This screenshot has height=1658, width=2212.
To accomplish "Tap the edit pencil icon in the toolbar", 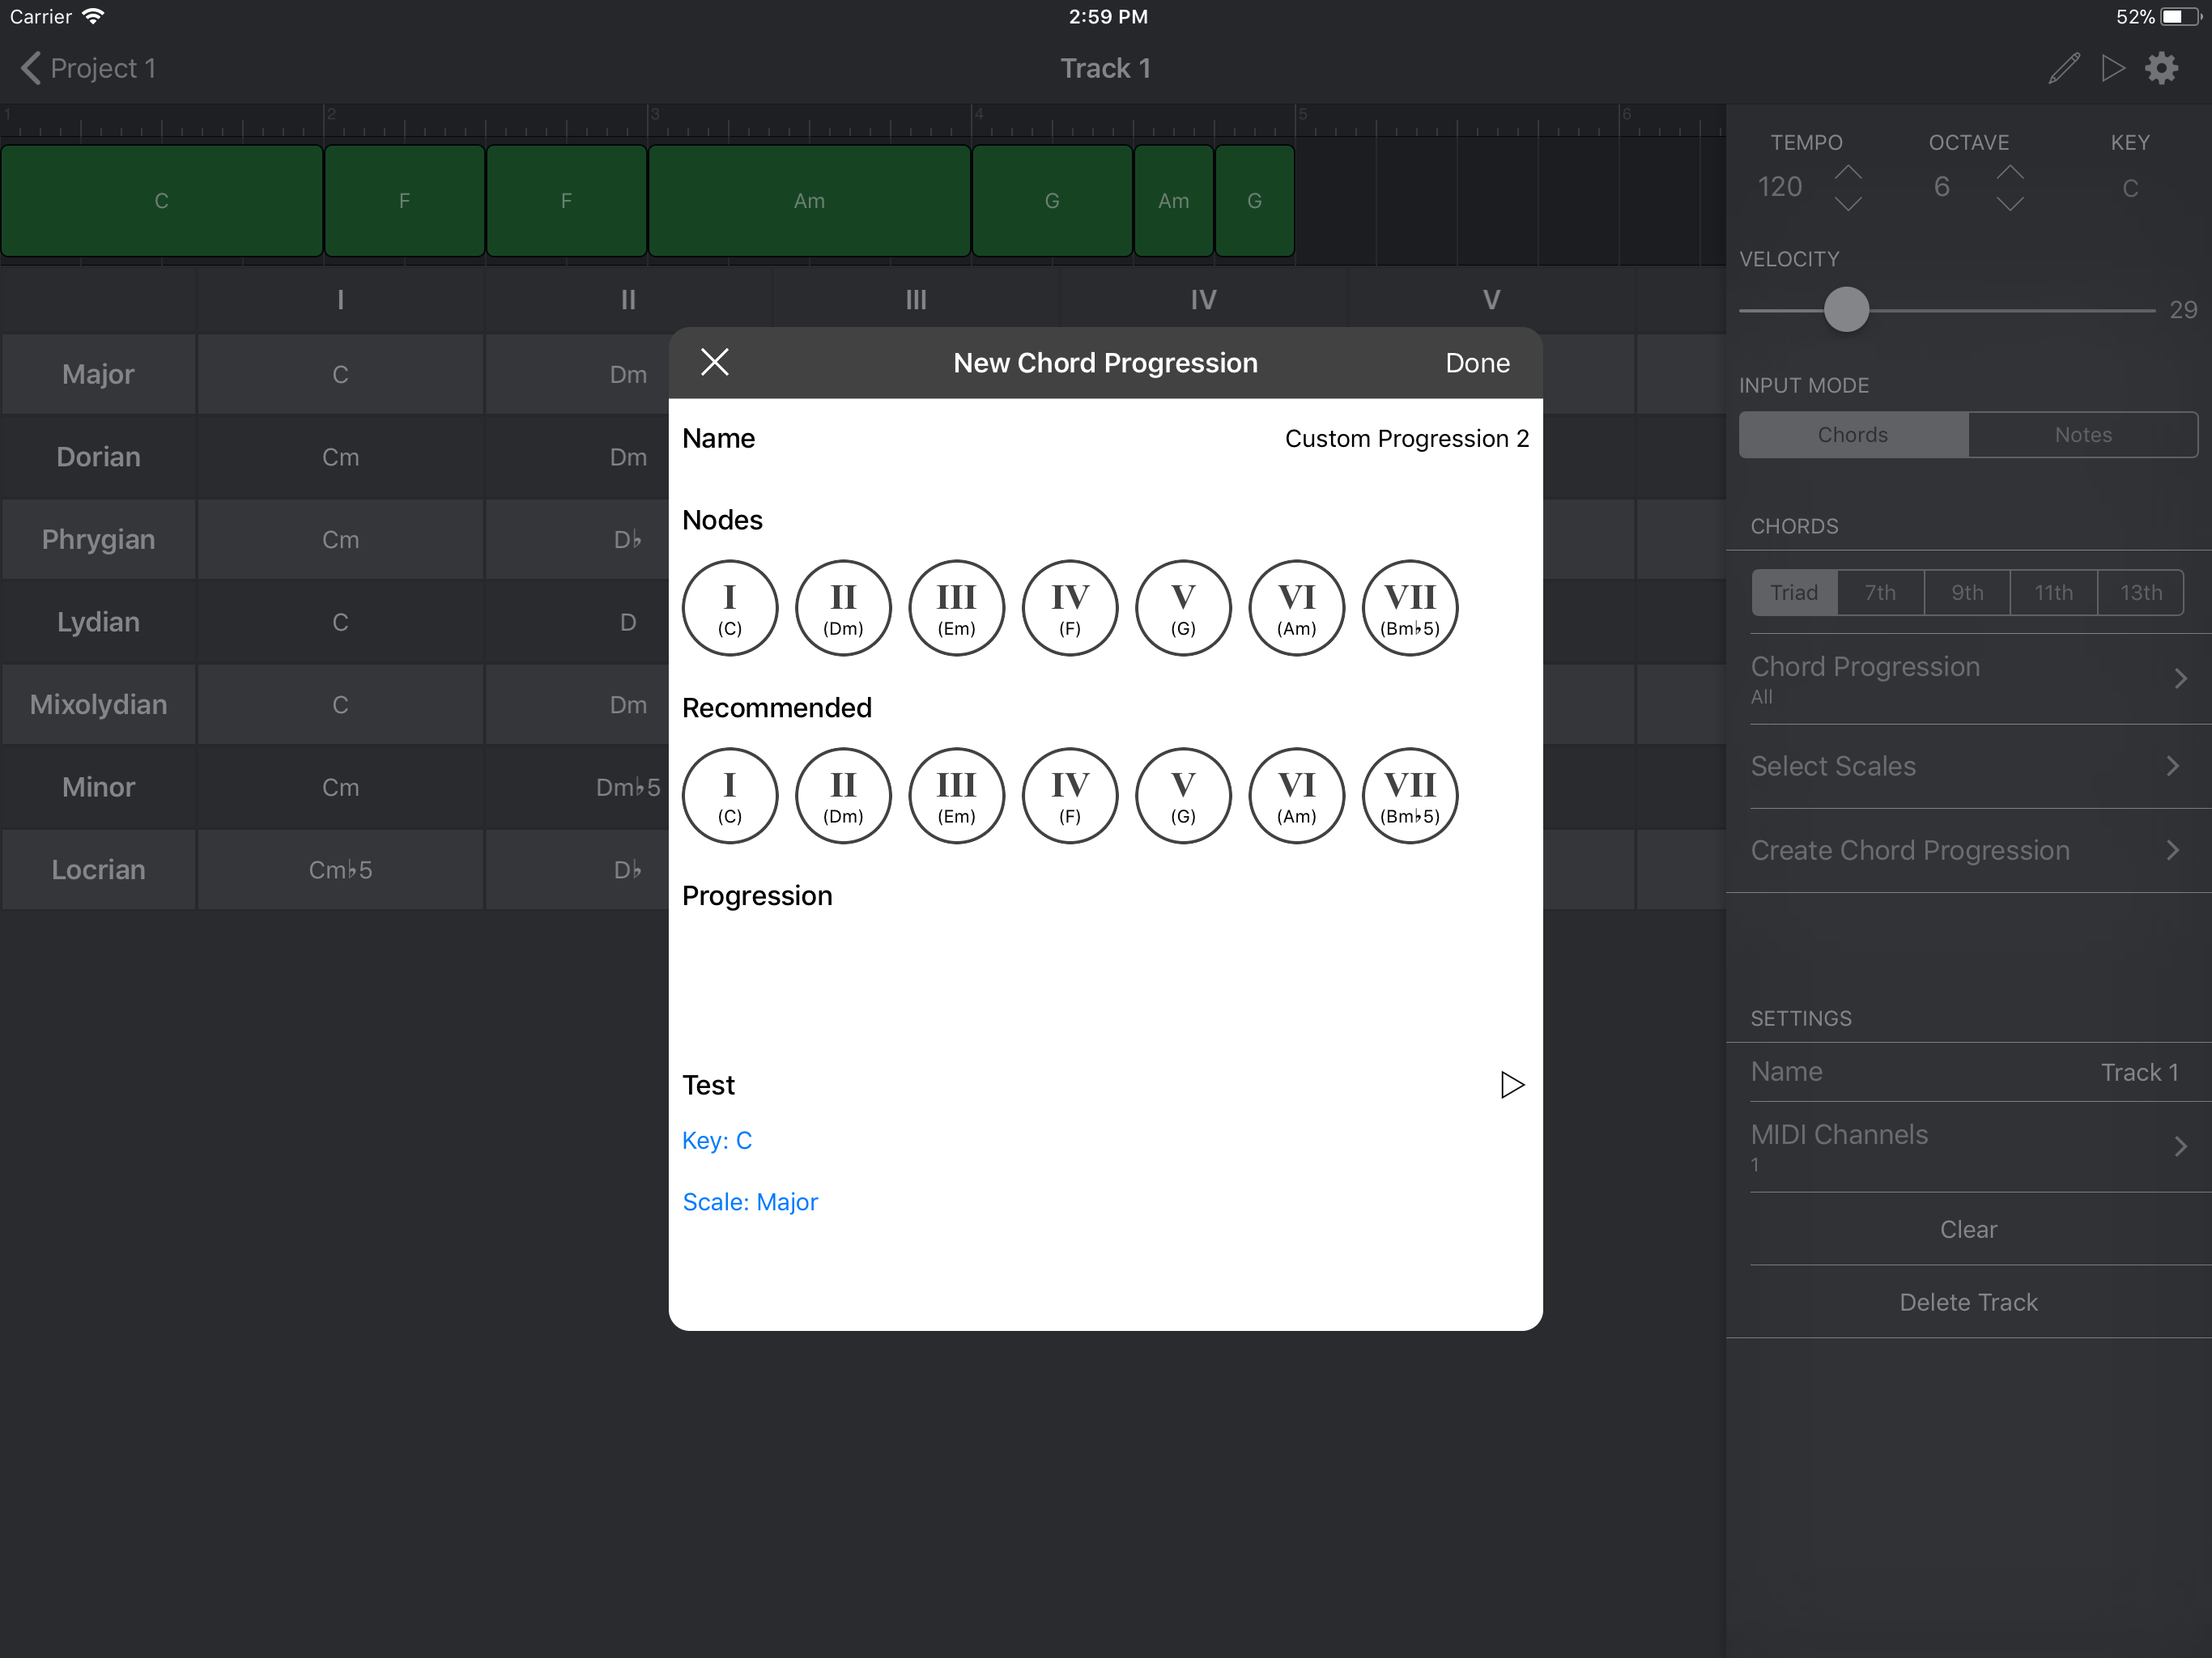I will pyautogui.click(x=2063, y=68).
